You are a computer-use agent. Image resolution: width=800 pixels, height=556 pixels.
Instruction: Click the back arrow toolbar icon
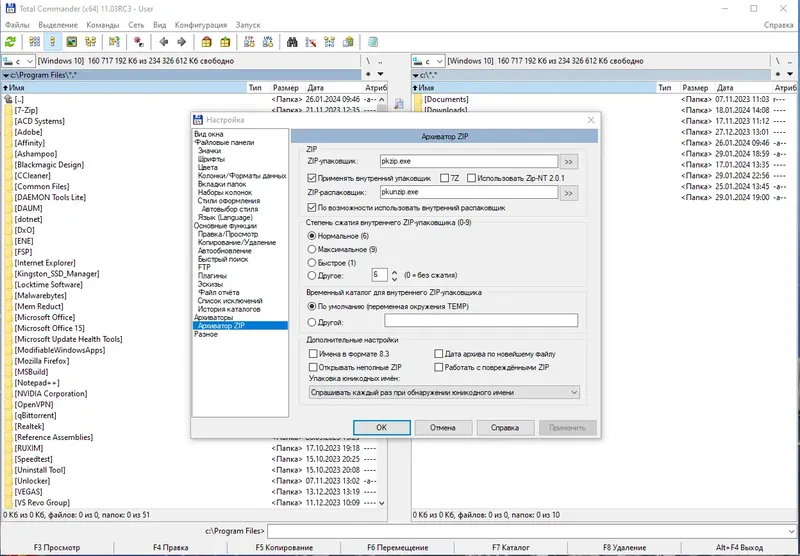point(164,42)
